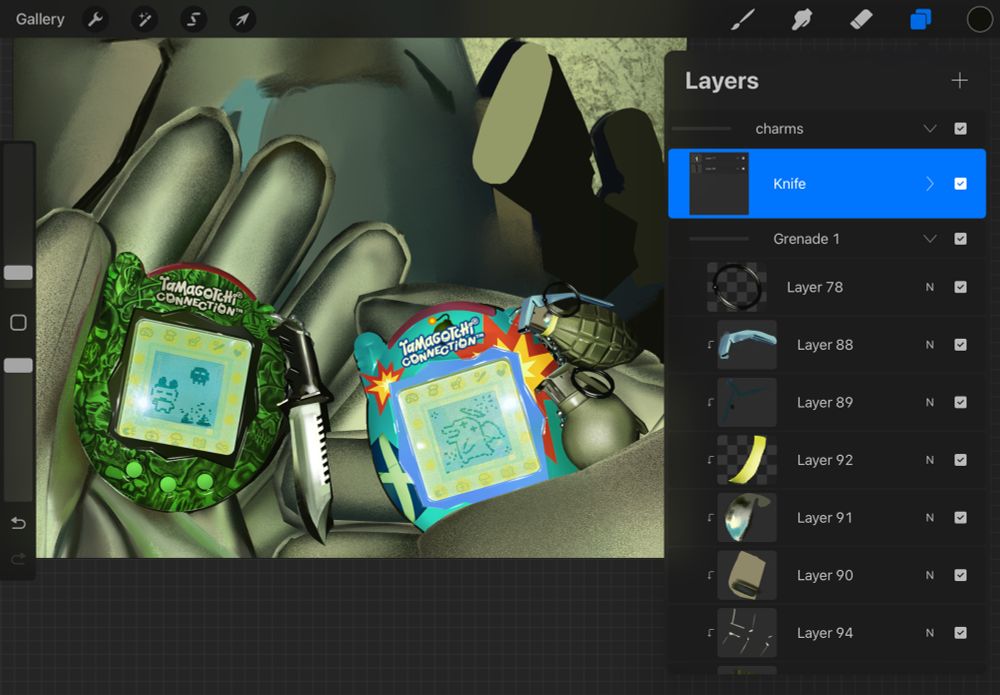This screenshot has height=695, width=1000.
Task: Open blend mode N for Layer 91
Action: 930,518
